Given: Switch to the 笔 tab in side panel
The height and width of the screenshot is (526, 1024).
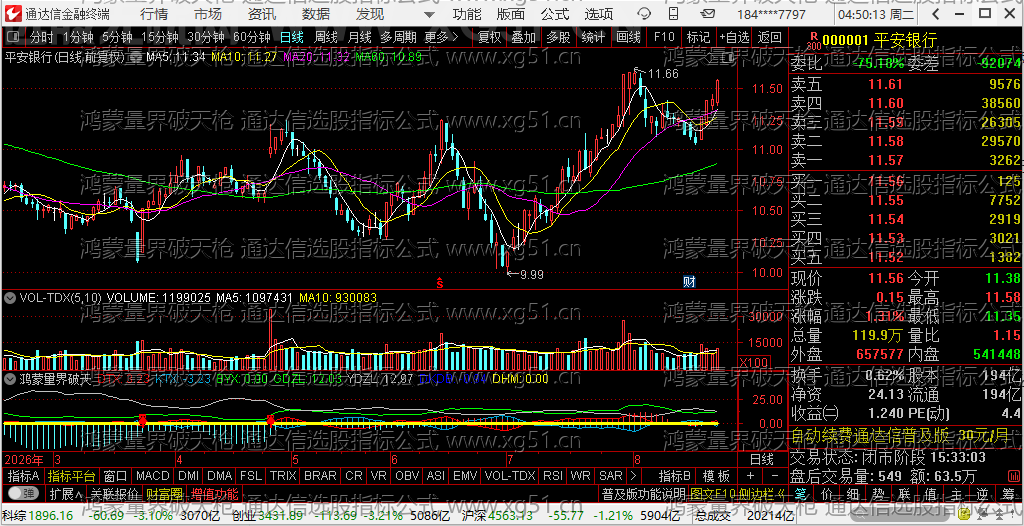Looking at the screenshot, I should (801, 493).
